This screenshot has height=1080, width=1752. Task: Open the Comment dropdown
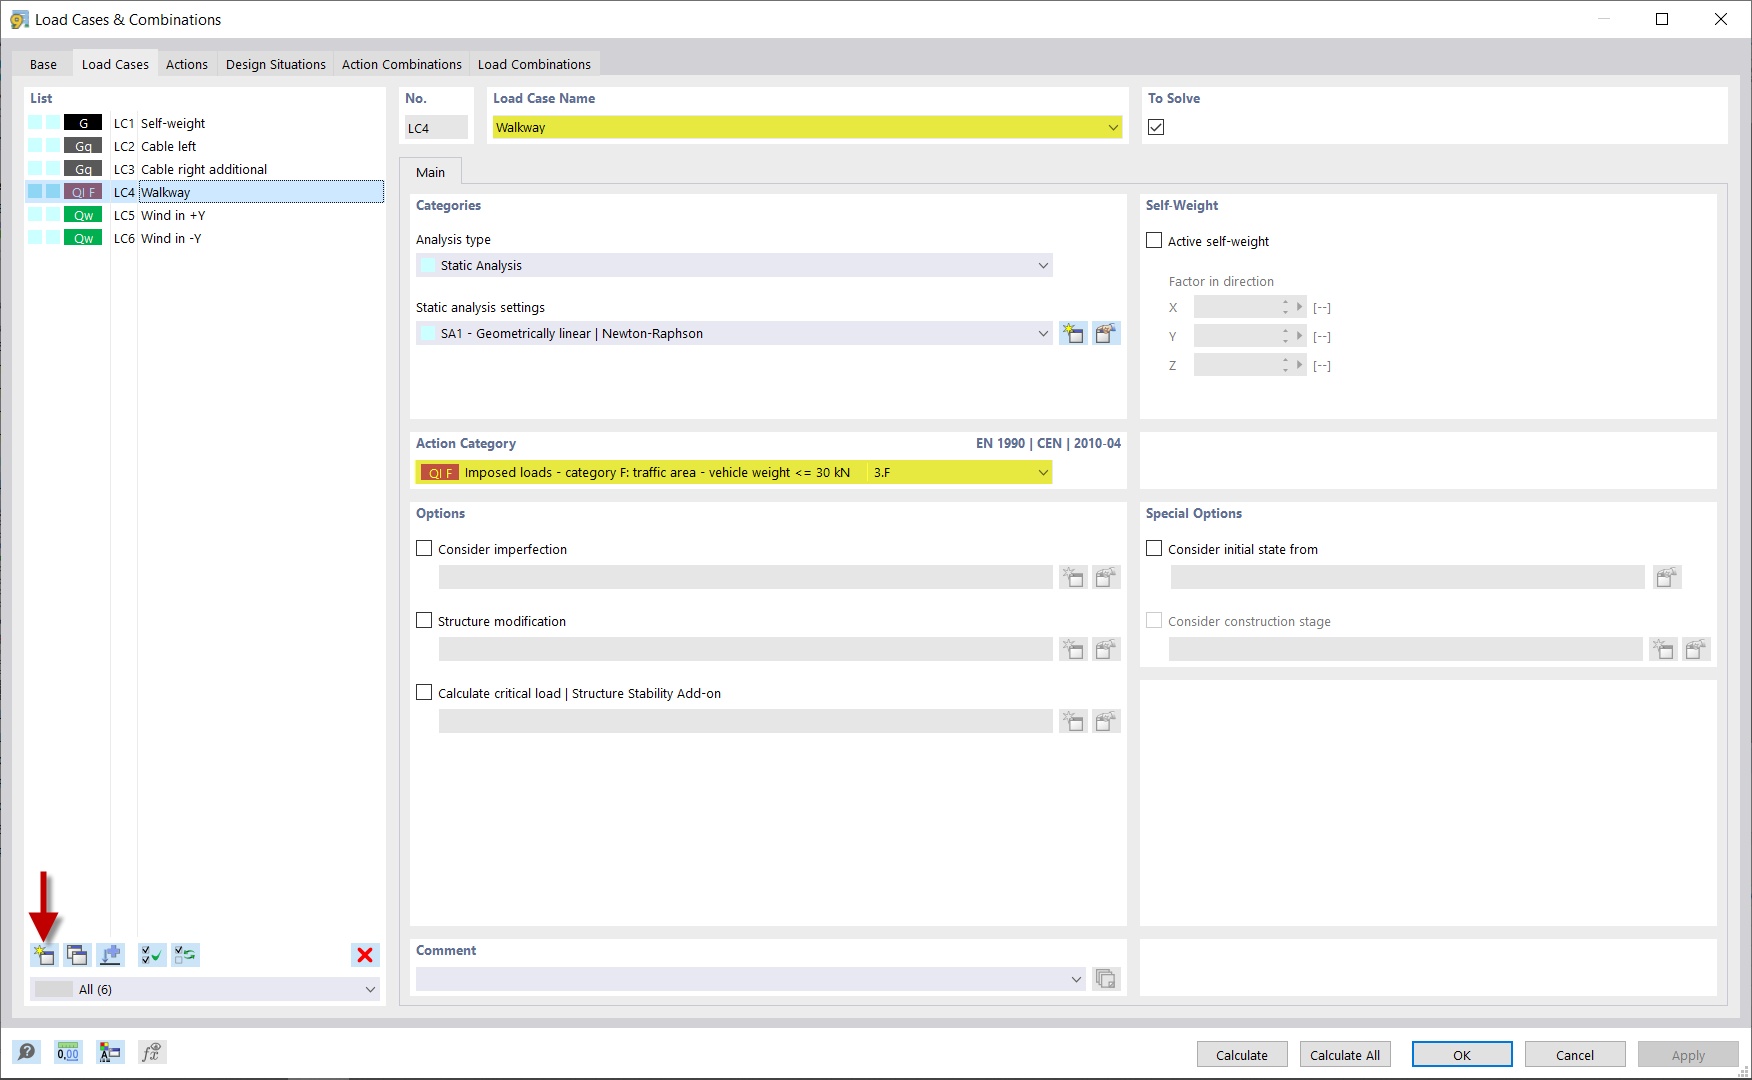[x=751, y=979]
